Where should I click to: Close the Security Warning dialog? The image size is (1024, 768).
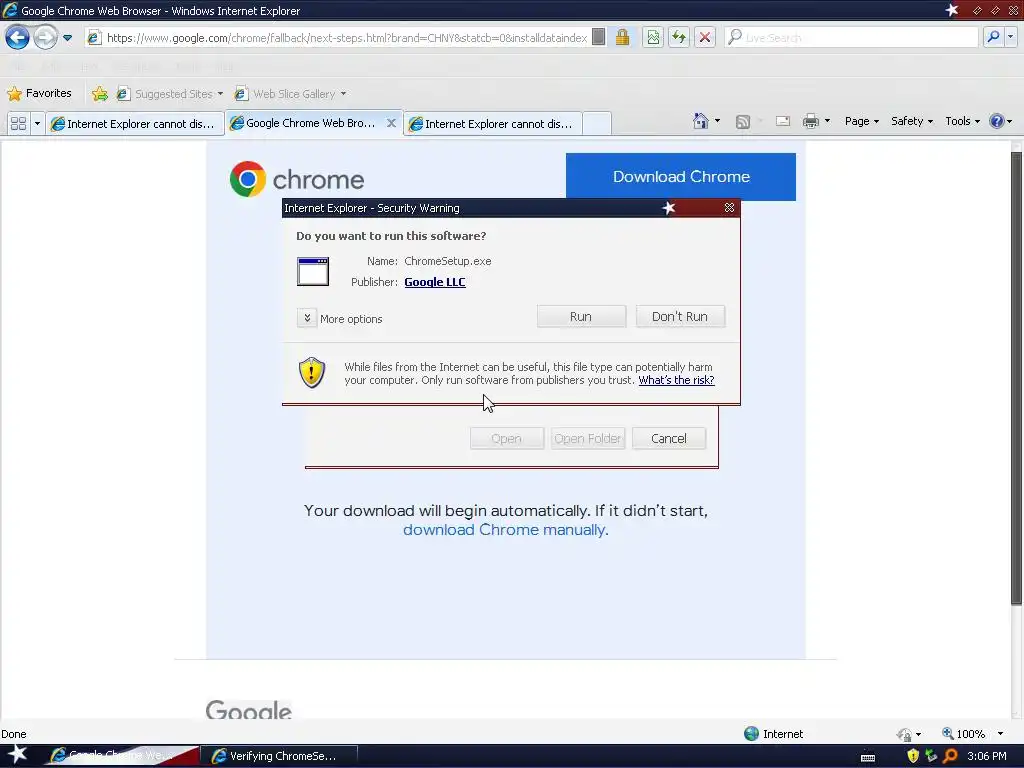729,208
